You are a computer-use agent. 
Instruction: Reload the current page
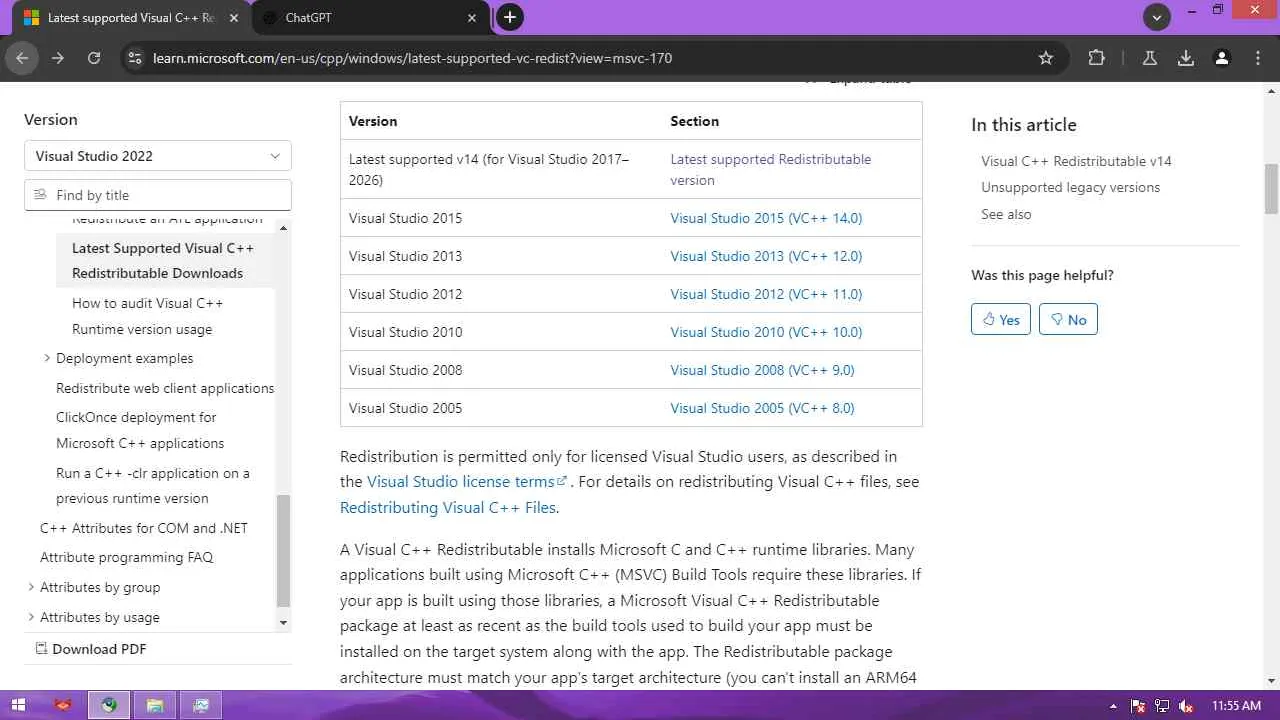[x=94, y=58]
